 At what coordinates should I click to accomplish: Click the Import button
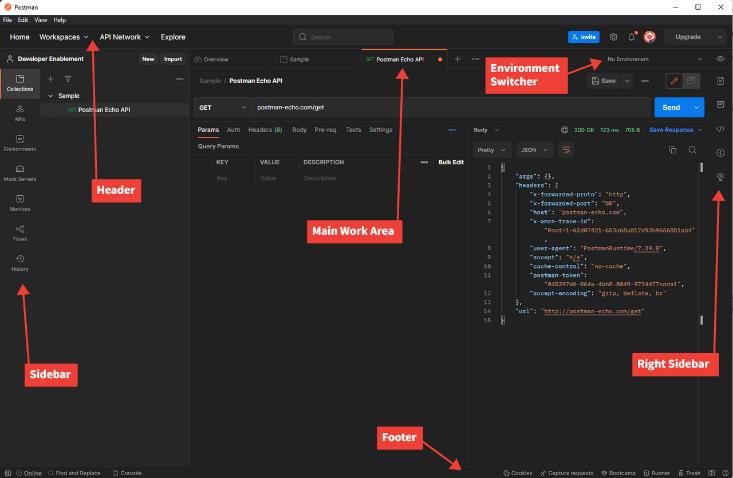(173, 59)
